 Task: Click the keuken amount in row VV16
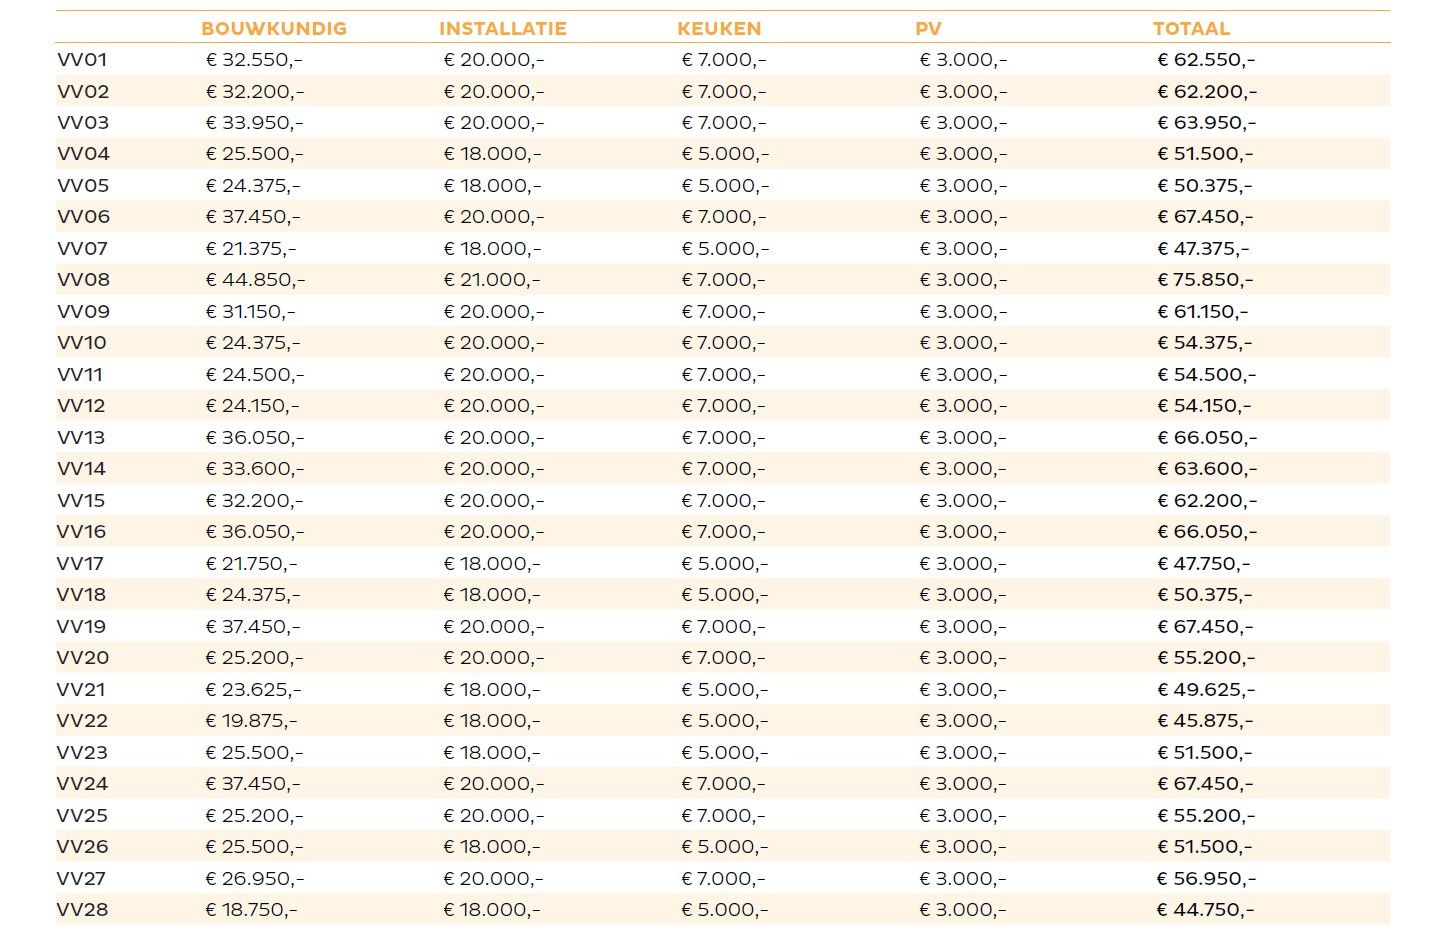(723, 532)
